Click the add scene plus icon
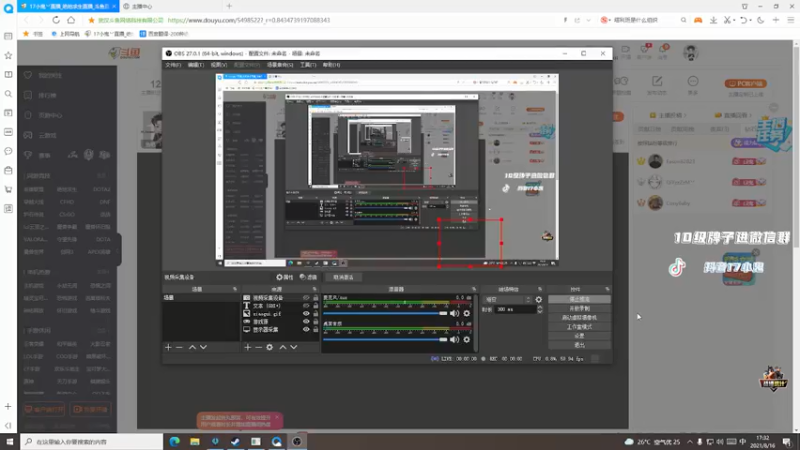The image size is (800, 450). [168, 347]
